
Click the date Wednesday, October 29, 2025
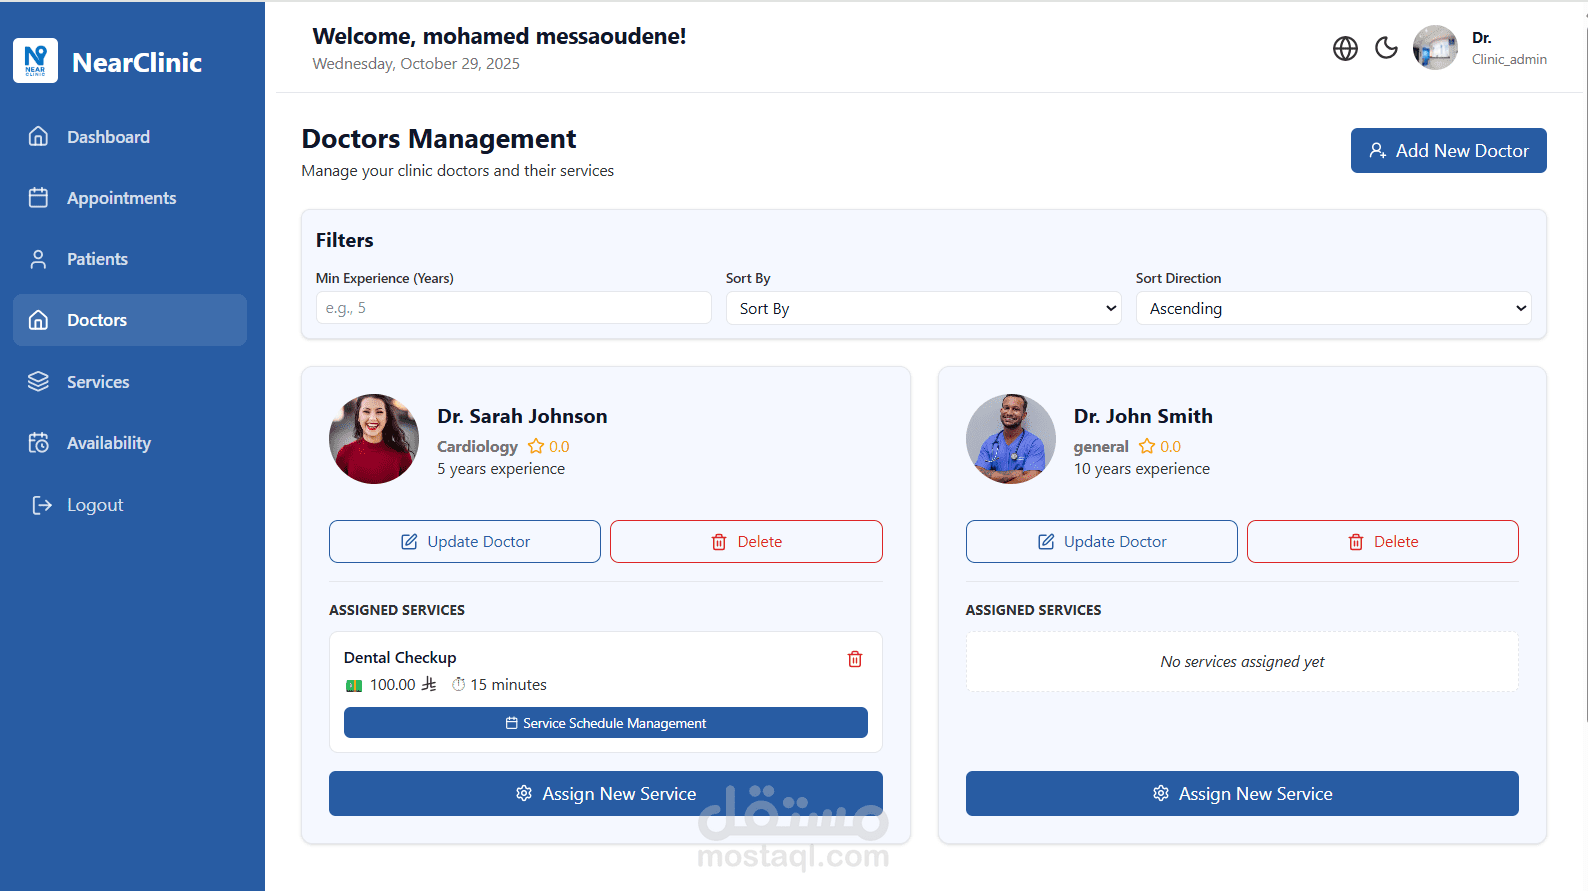(416, 64)
